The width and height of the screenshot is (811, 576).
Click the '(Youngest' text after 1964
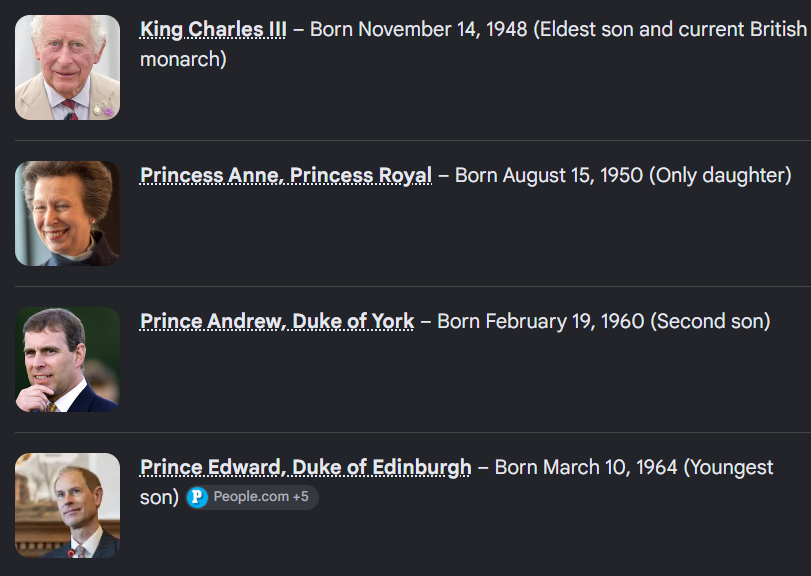pos(728,467)
